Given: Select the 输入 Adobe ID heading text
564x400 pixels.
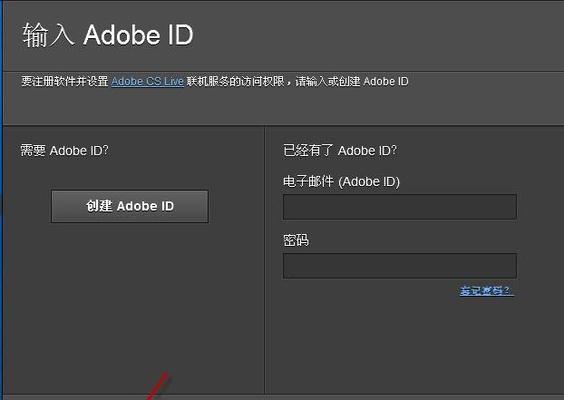Looking at the screenshot, I should [108, 35].
